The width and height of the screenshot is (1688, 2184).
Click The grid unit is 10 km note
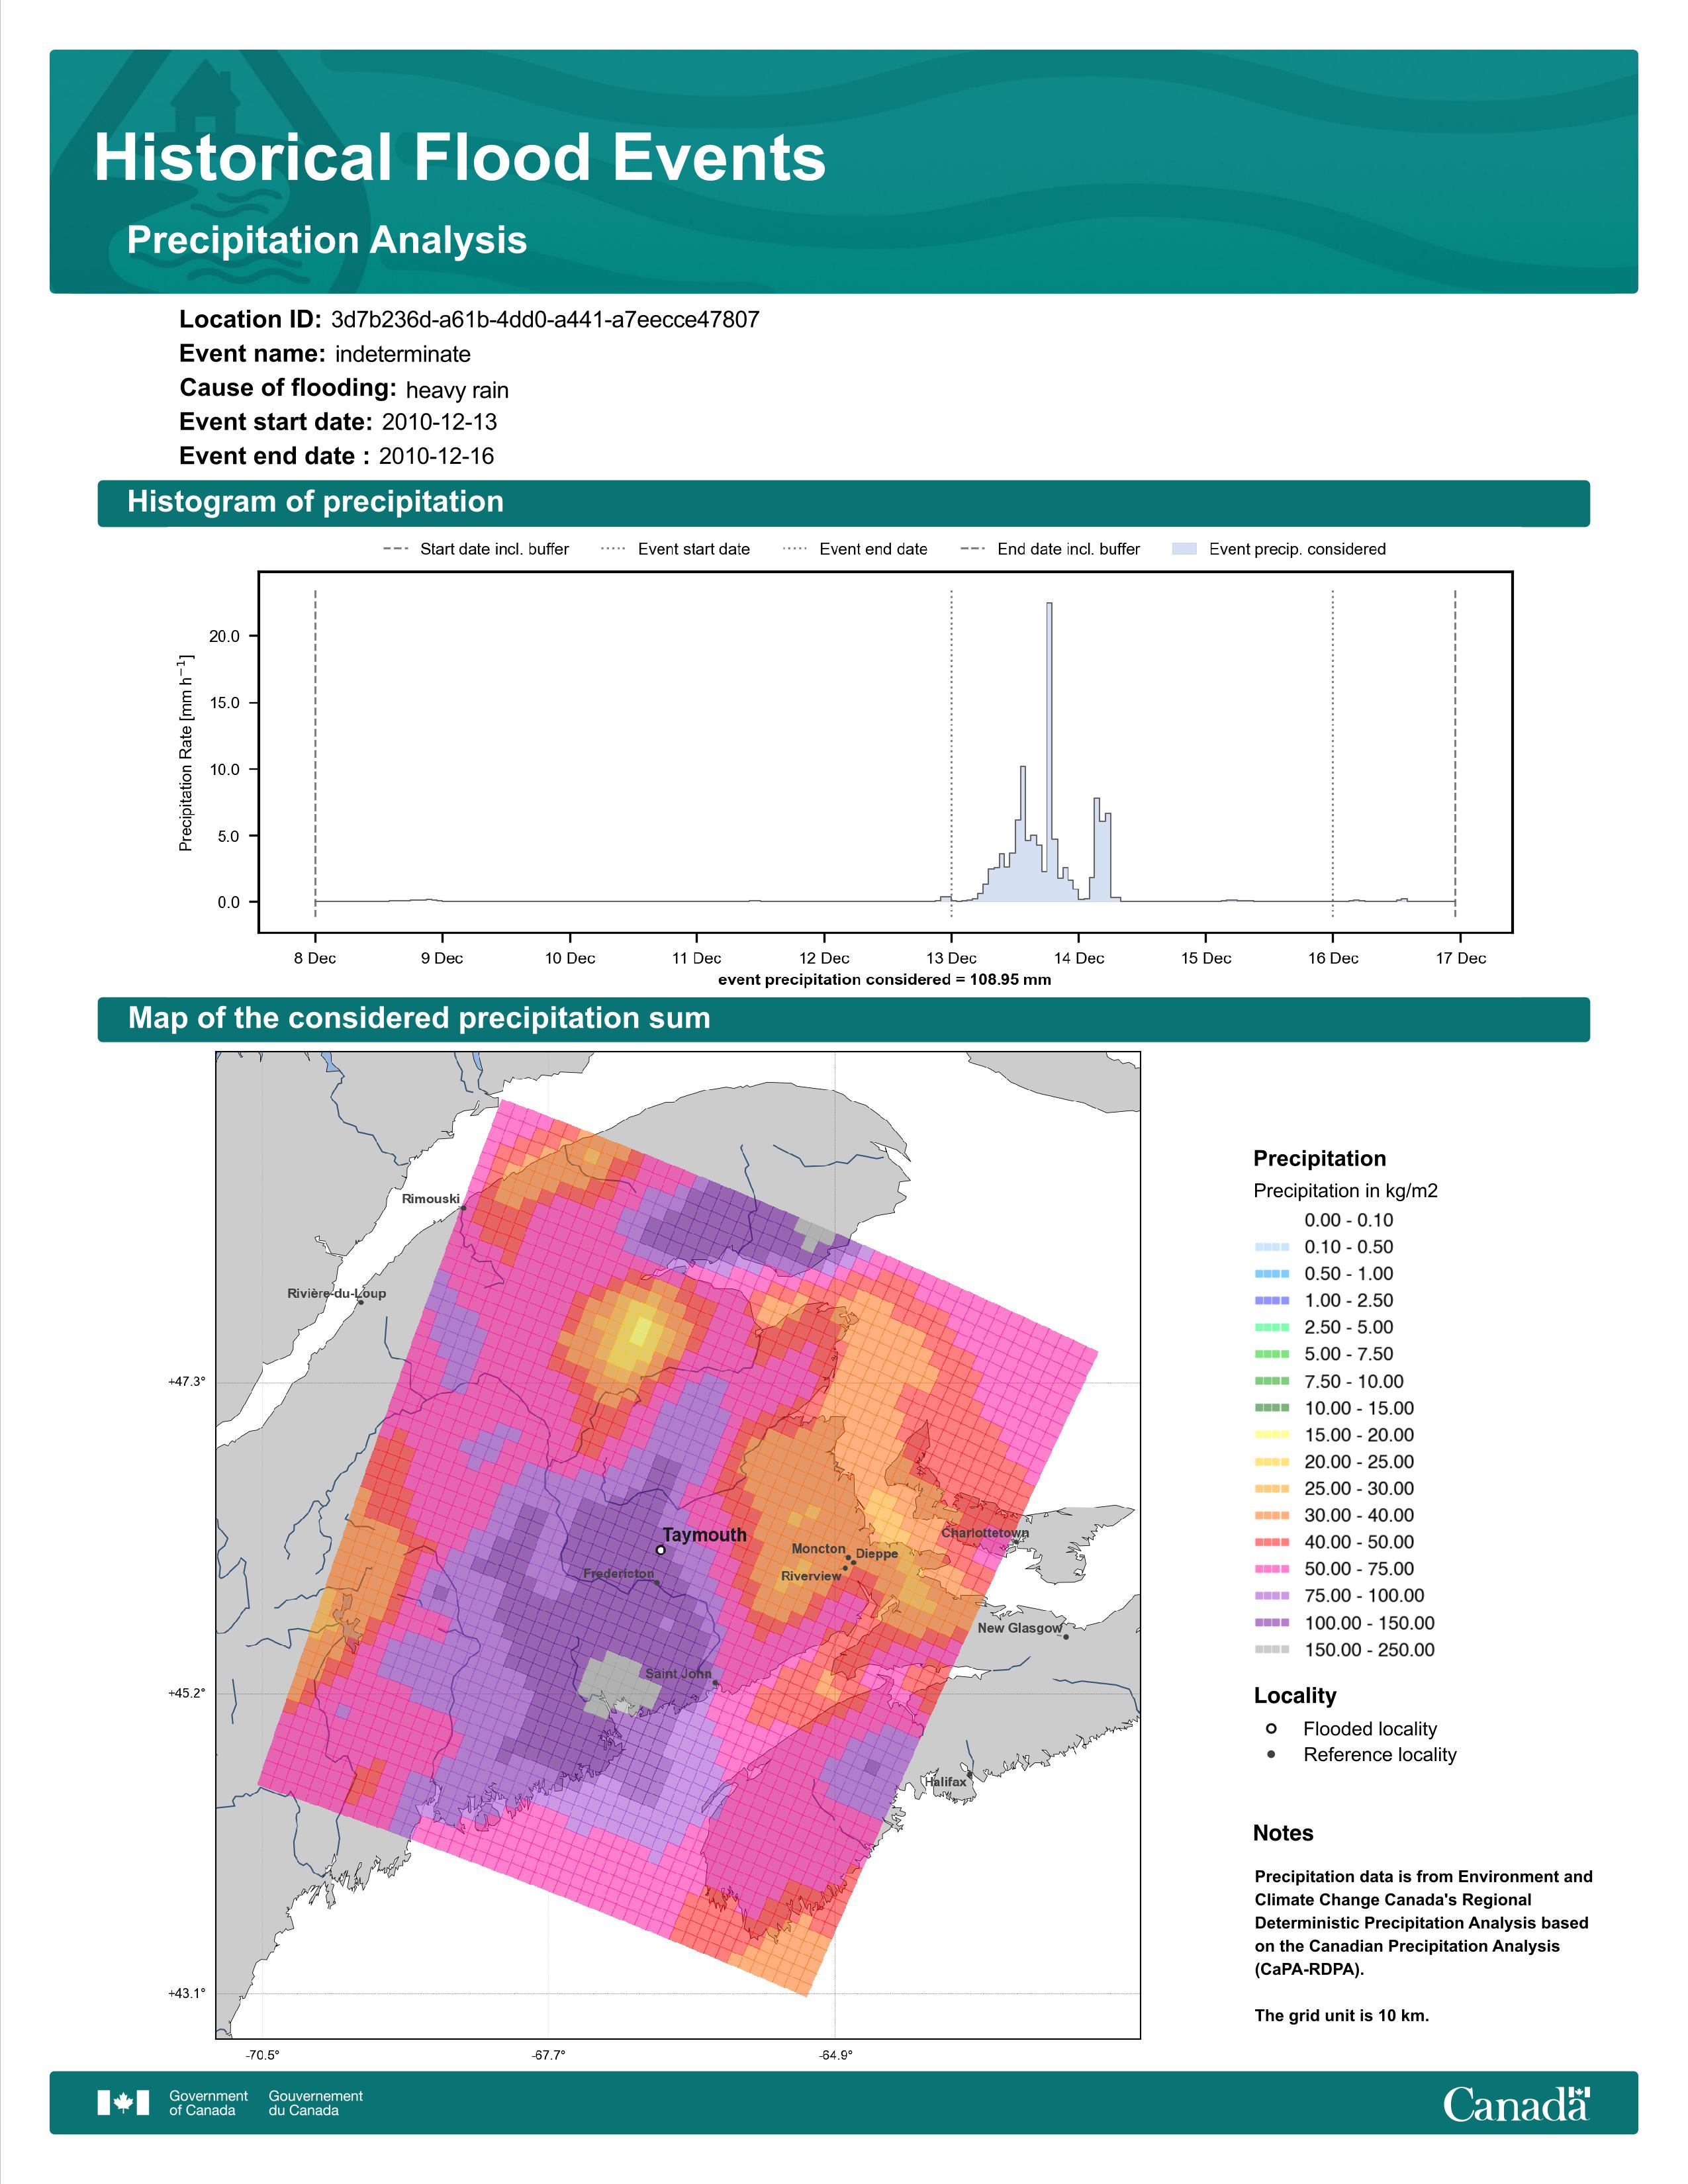pyautogui.click(x=1342, y=2015)
